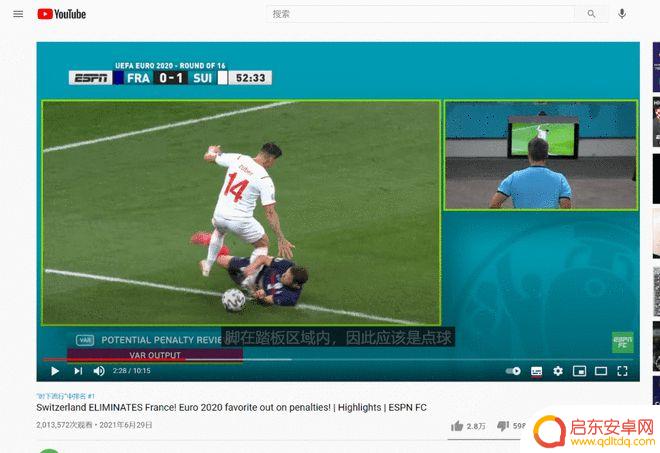
Task: Switch to miniplayer mode
Action: point(580,371)
